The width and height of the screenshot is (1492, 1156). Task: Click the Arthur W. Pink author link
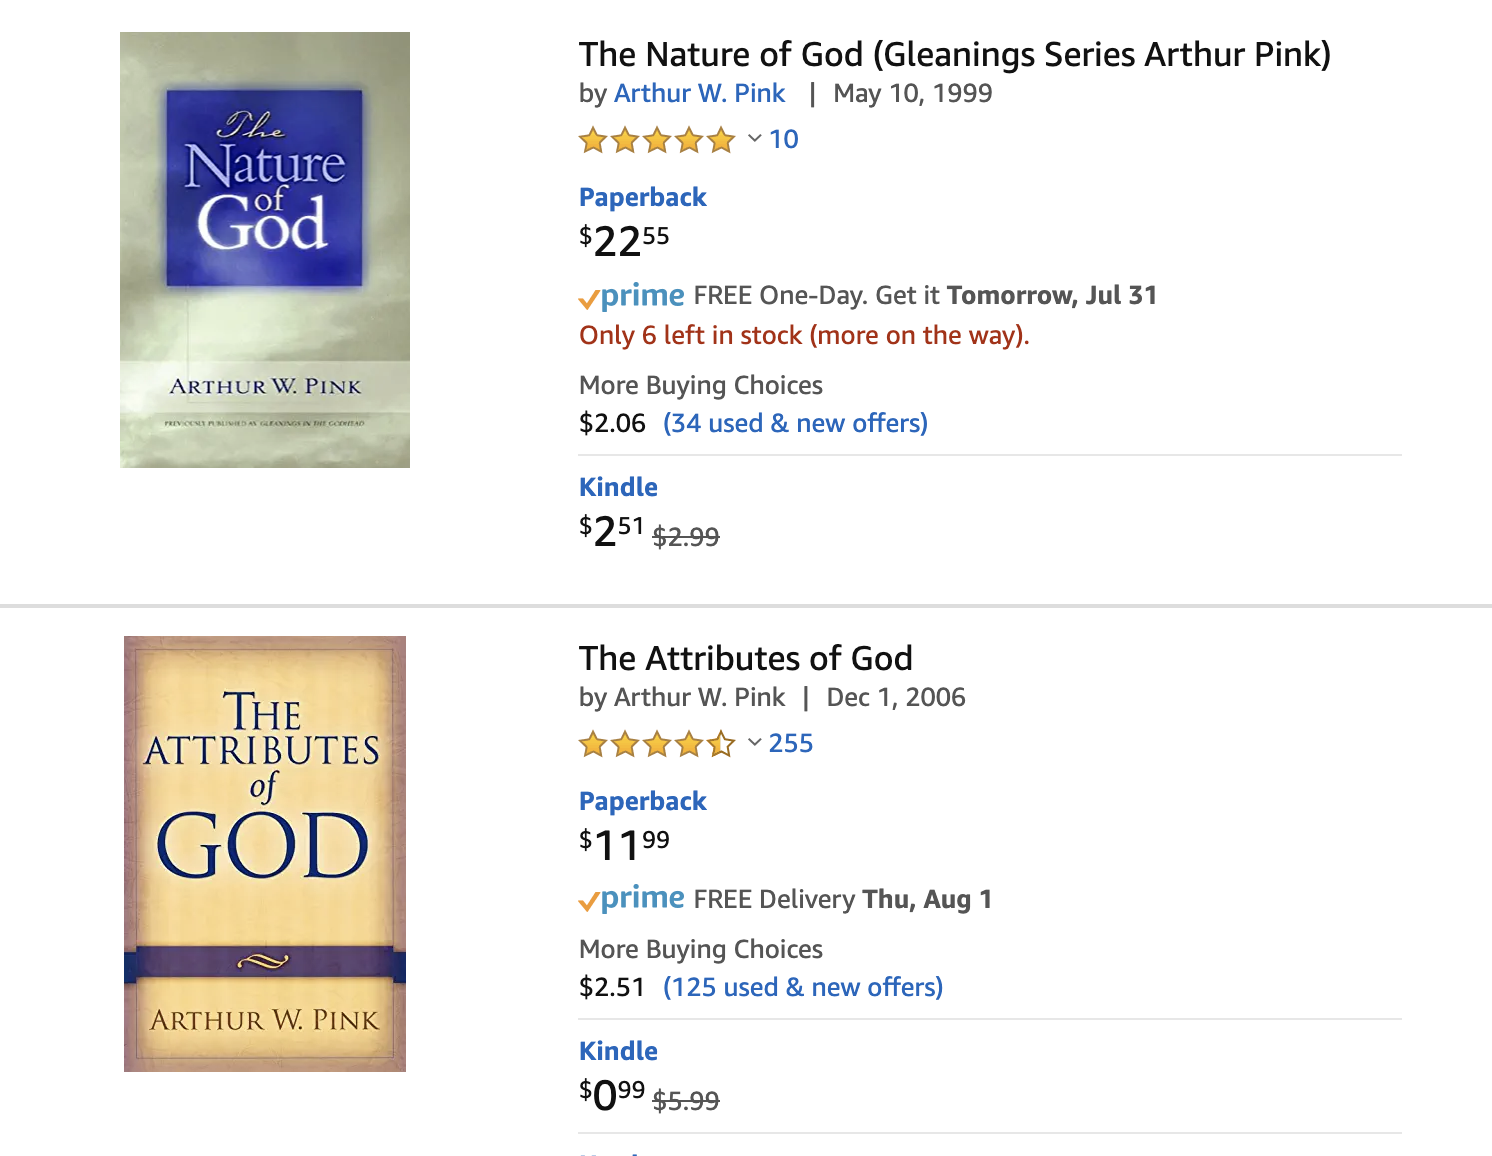coord(699,93)
